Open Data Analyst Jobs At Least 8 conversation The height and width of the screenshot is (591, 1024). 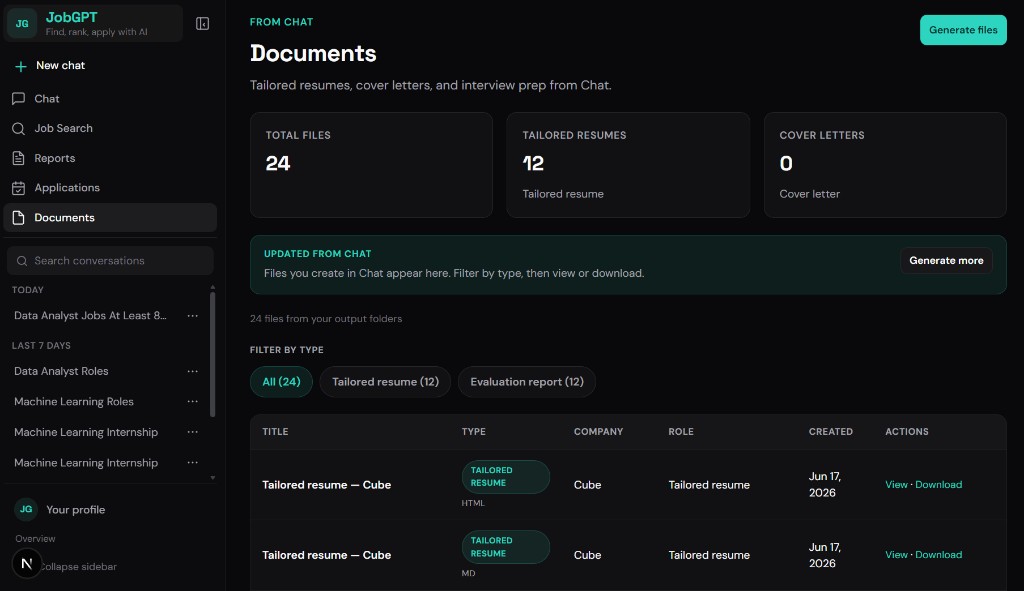tap(90, 315)
